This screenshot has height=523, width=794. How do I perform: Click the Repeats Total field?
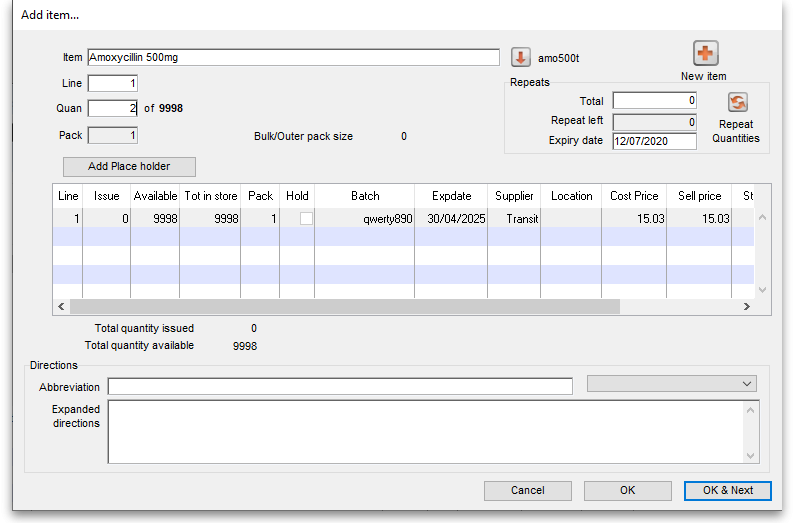click(x=654, y=101)
